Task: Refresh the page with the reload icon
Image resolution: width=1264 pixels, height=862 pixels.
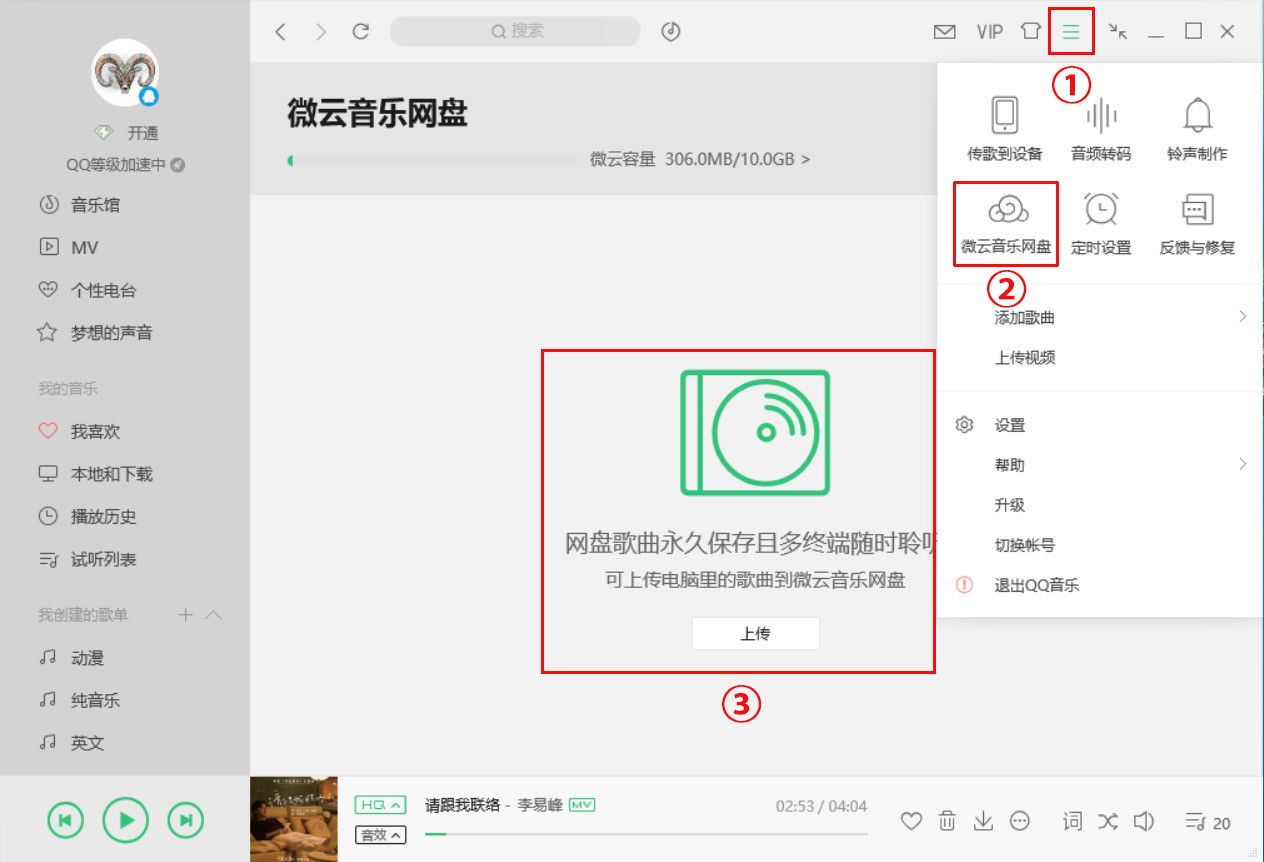Action: coord(361,32)
